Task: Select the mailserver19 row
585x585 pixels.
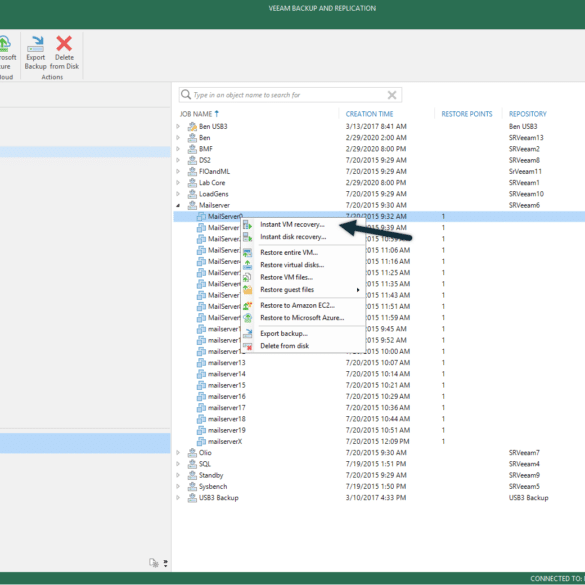Action: (379, 430)
